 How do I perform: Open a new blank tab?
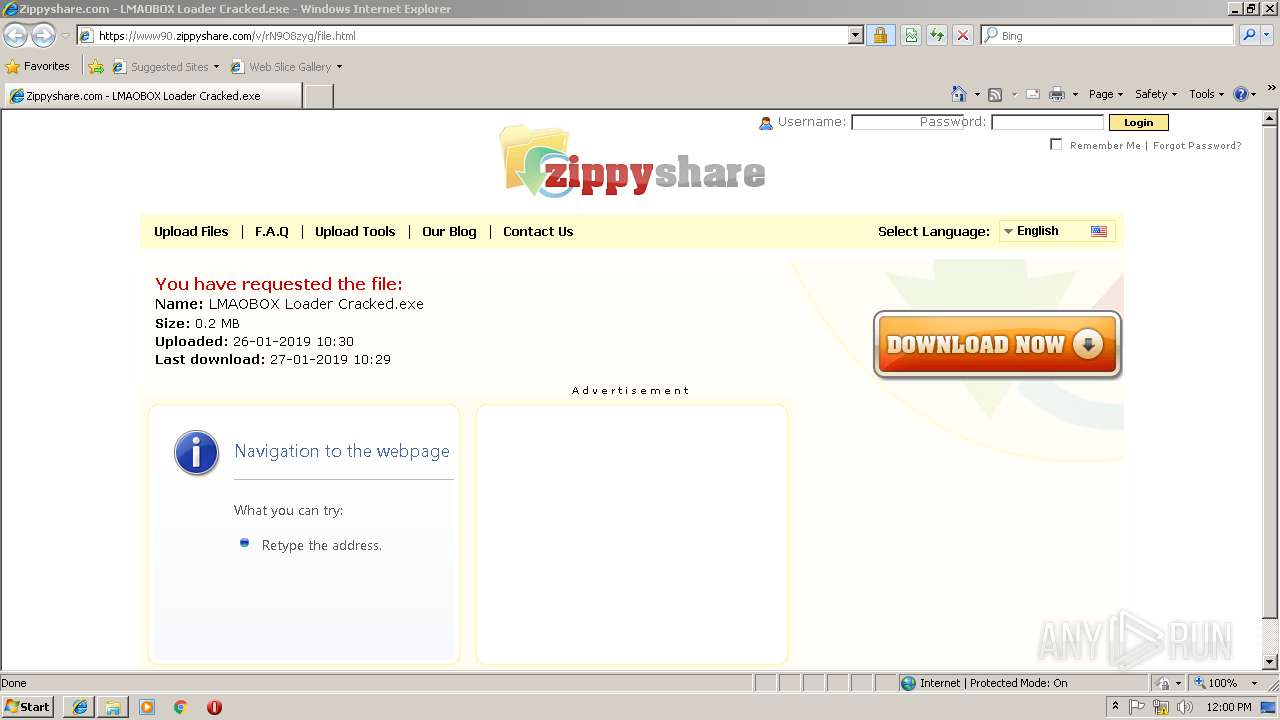318,96
